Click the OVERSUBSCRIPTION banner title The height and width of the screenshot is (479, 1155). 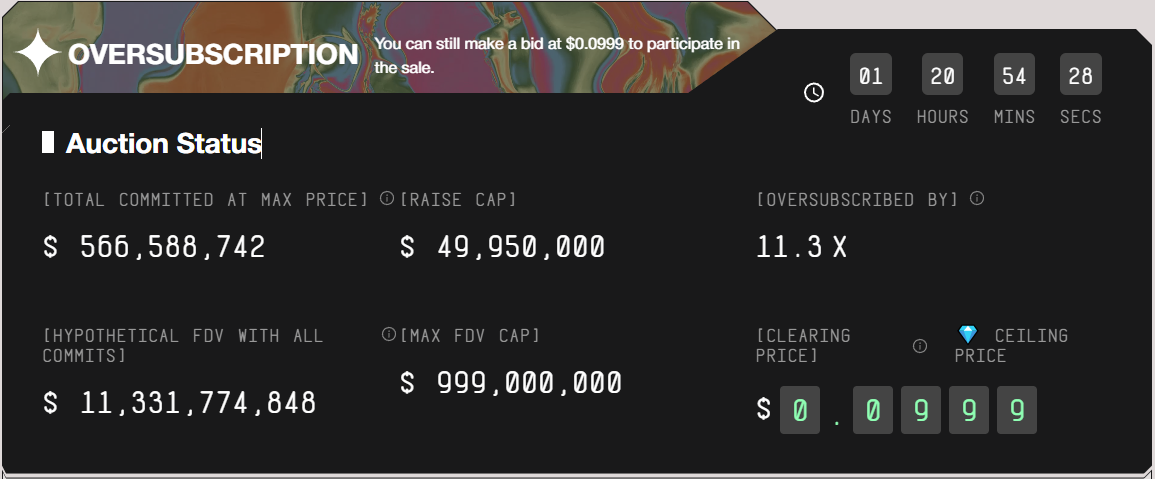(213, 54)
